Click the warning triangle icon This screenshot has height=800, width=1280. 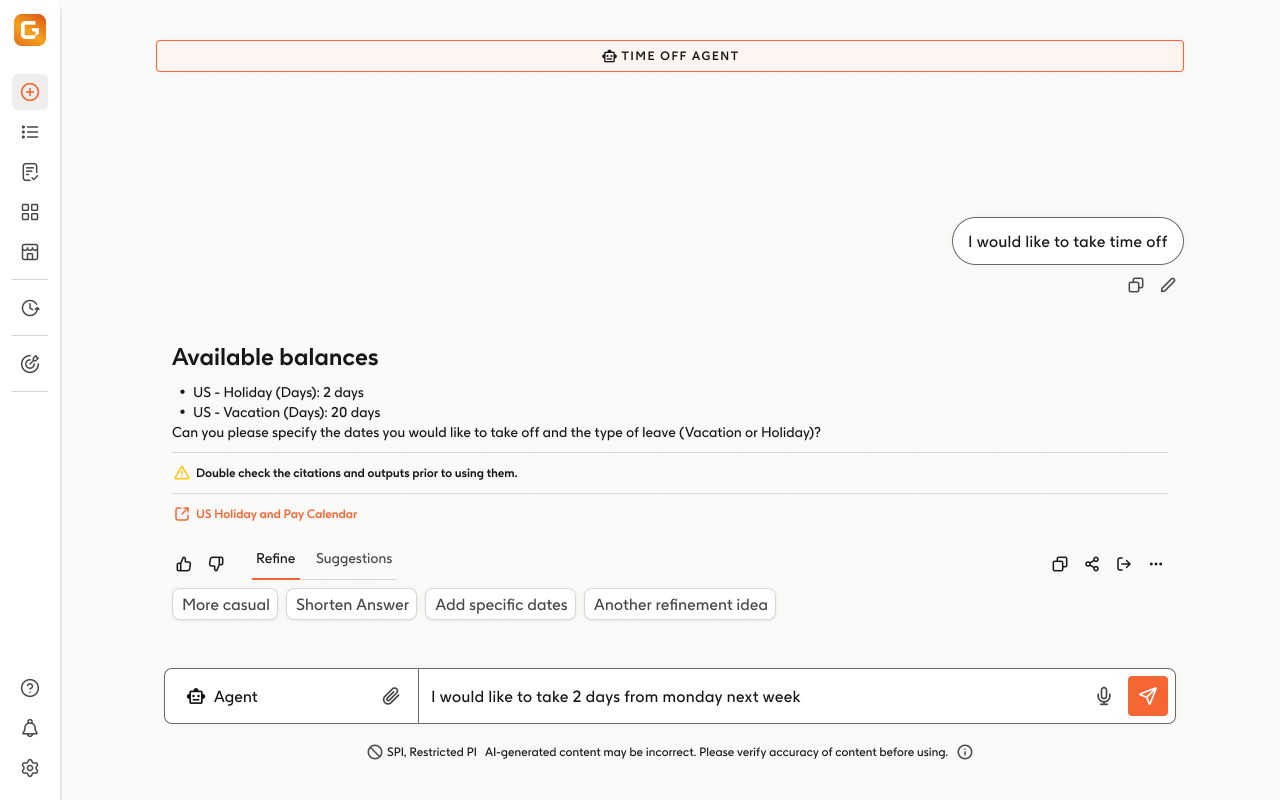click(182, 473)
